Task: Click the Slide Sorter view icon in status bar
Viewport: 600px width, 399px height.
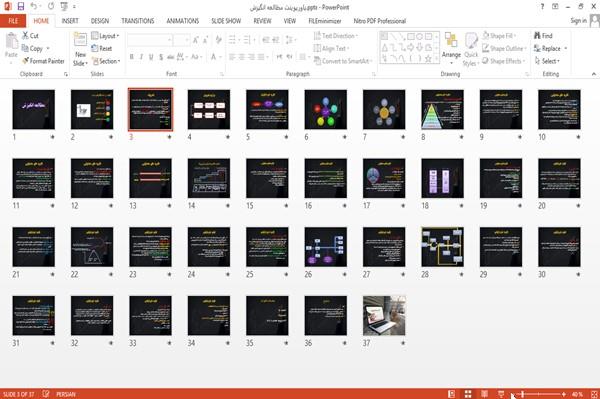Action: [468, 394]
